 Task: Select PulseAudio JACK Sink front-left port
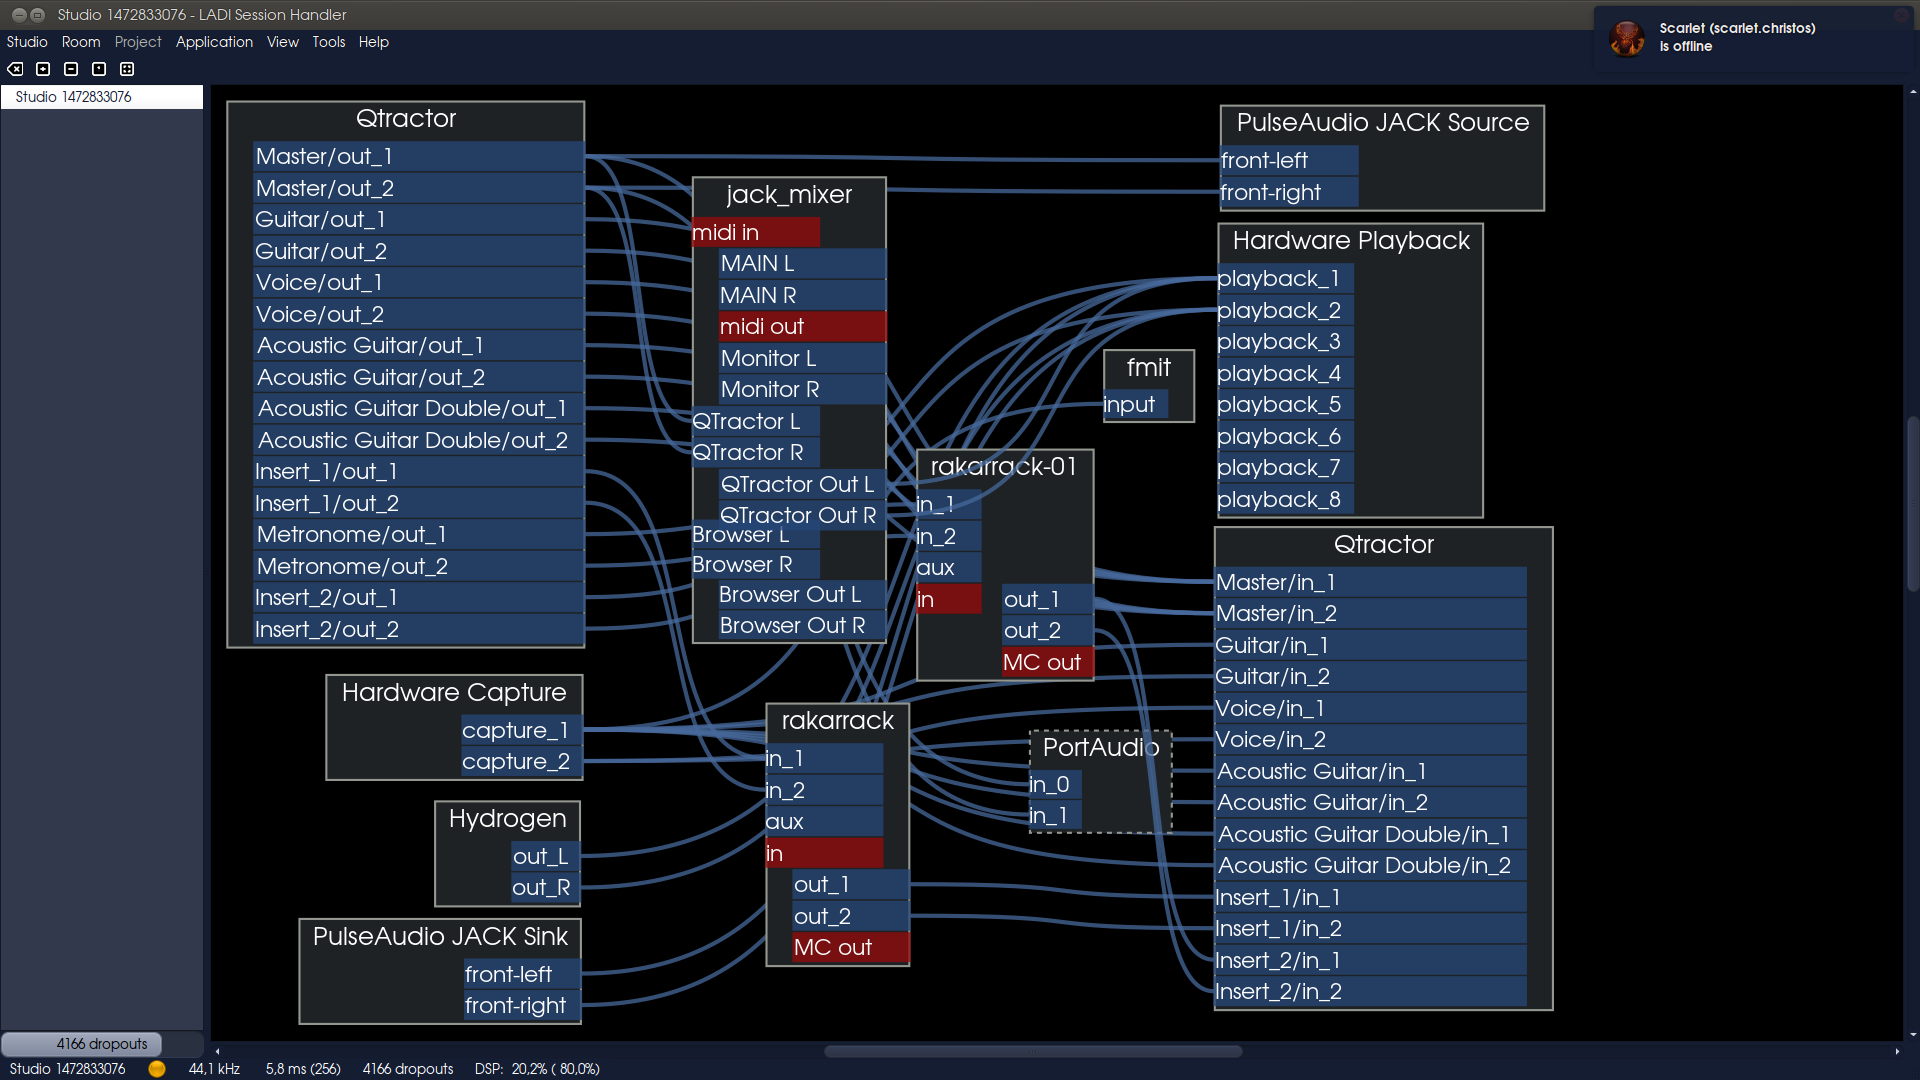522,974
